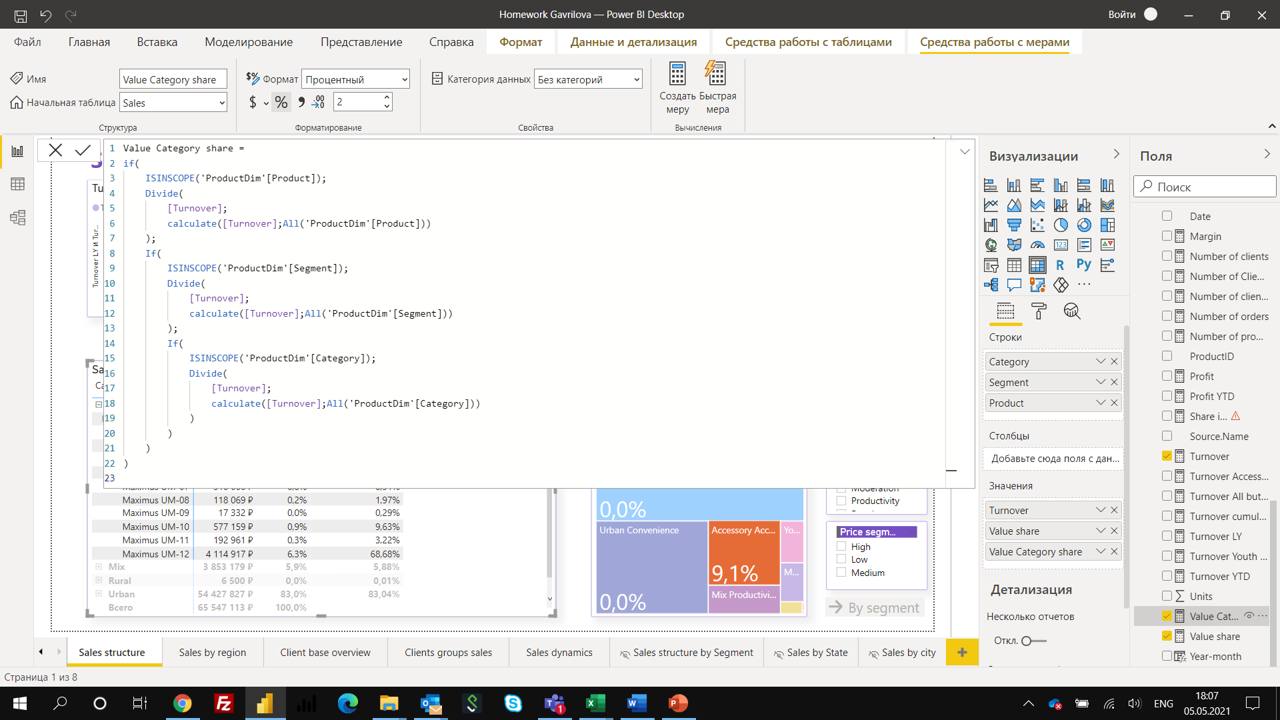Select the slicer visual icon
This screenshot has height=720, width=1280.
[990, 265]
